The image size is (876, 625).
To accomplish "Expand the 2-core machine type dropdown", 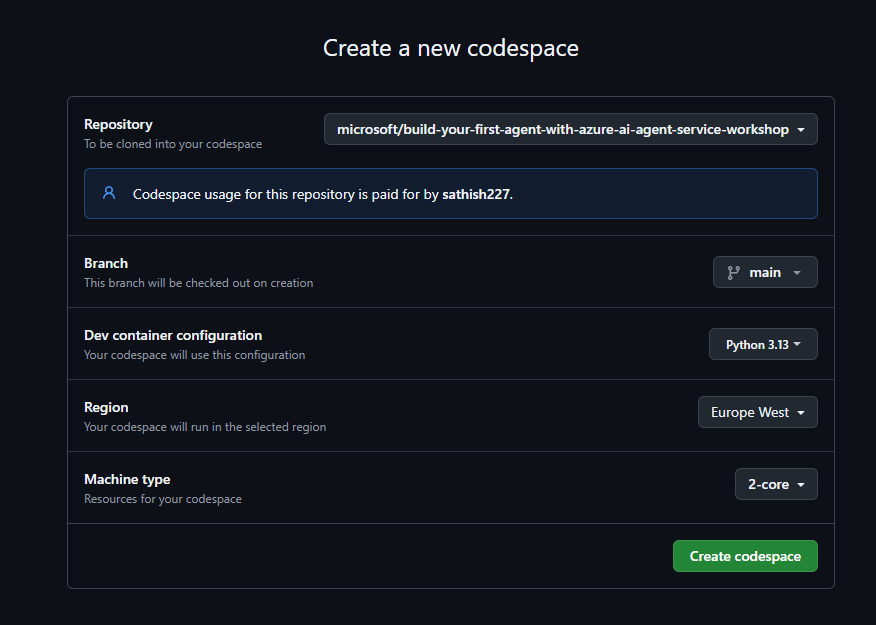I will coord(768,484).
